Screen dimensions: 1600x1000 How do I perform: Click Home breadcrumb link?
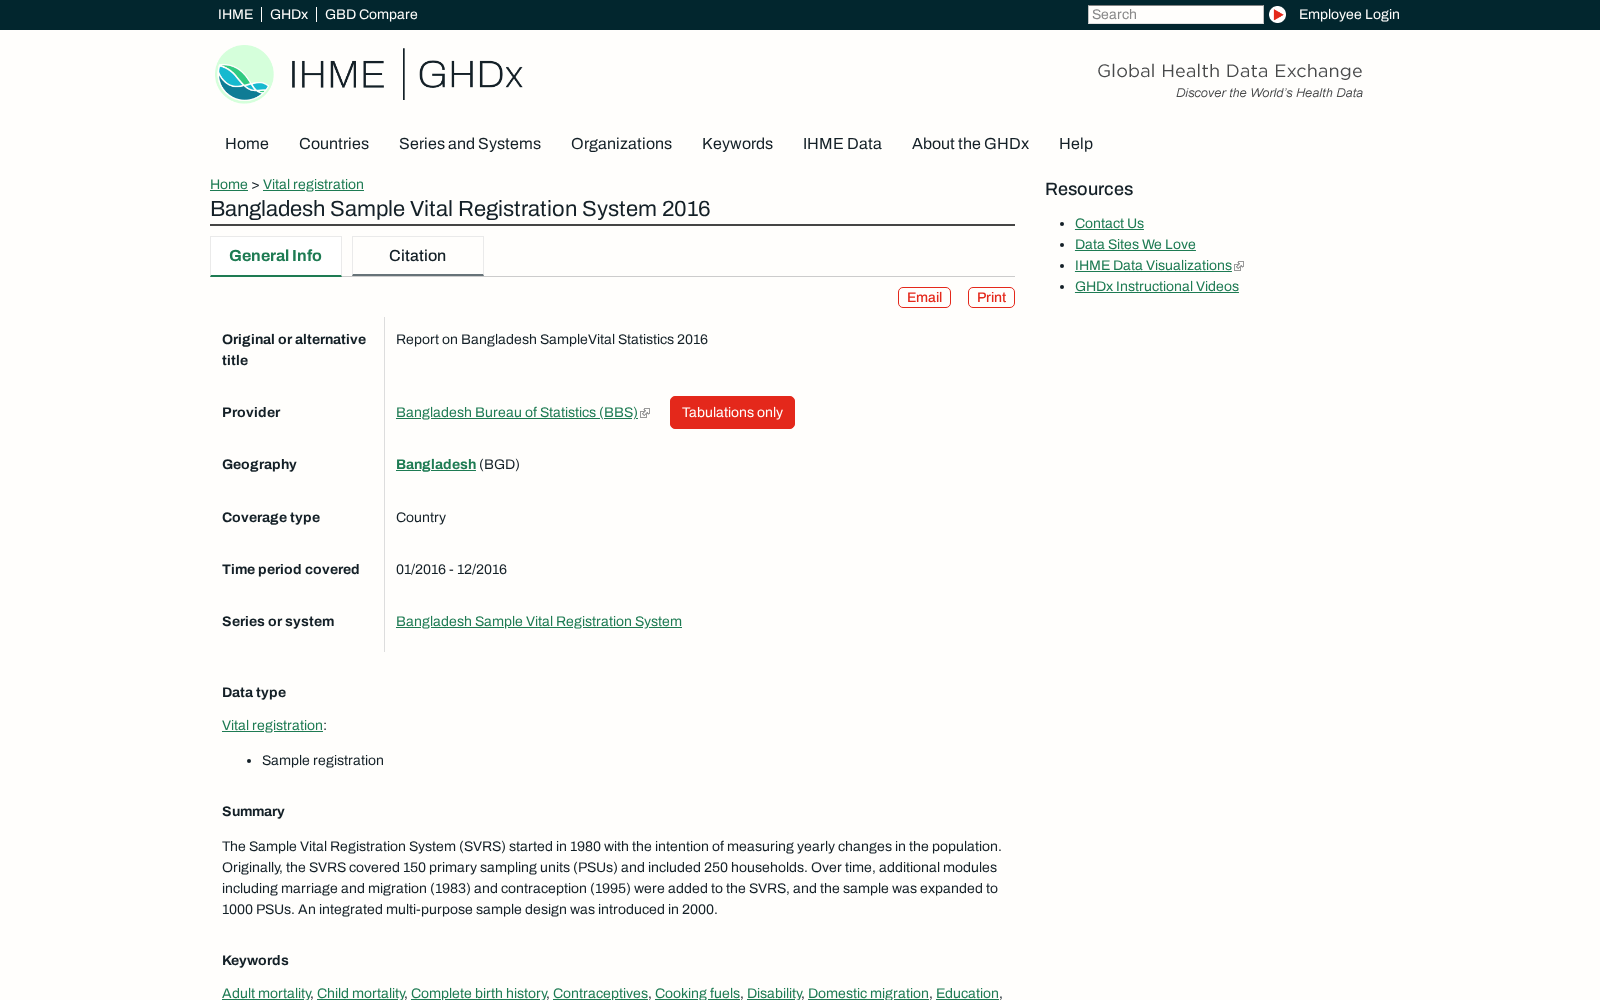click(x=229, y=184)
